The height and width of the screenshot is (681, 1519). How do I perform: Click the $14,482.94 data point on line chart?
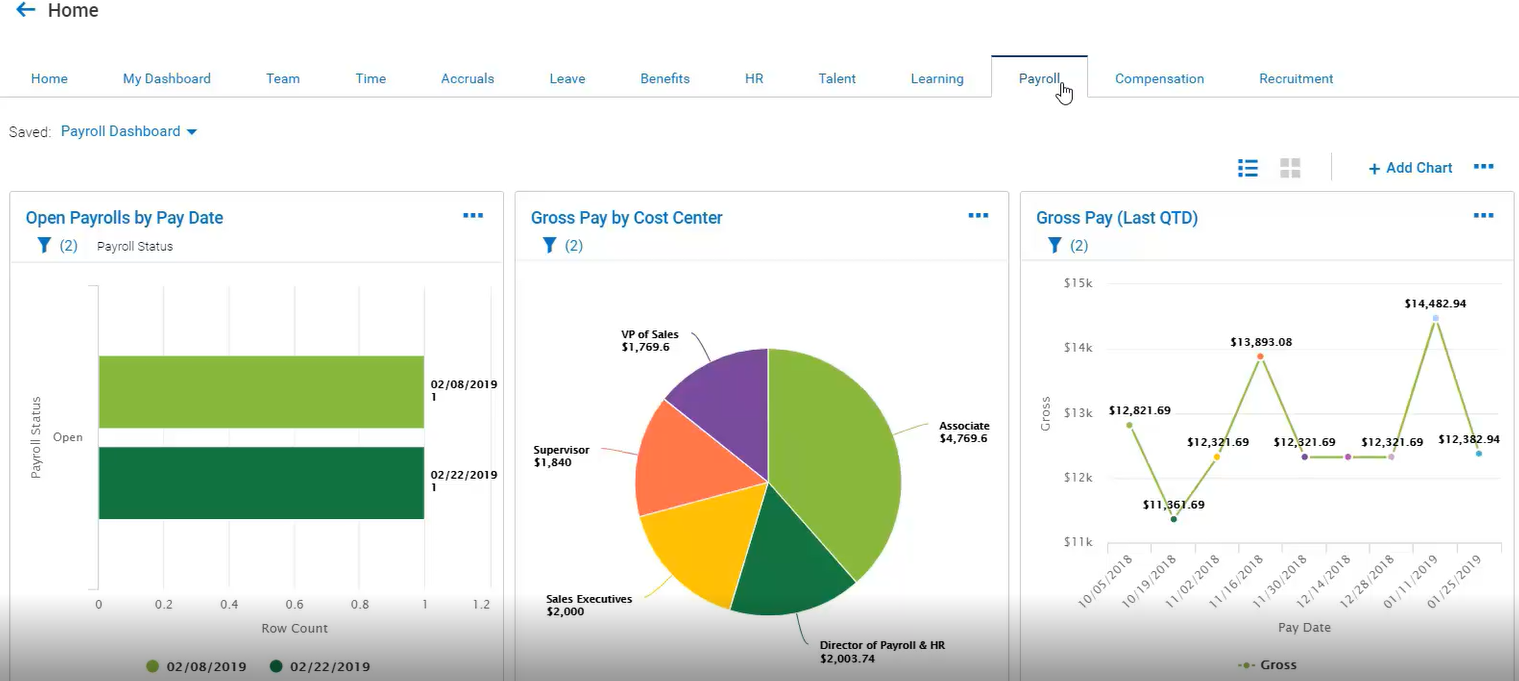(x=1435, y=318)
